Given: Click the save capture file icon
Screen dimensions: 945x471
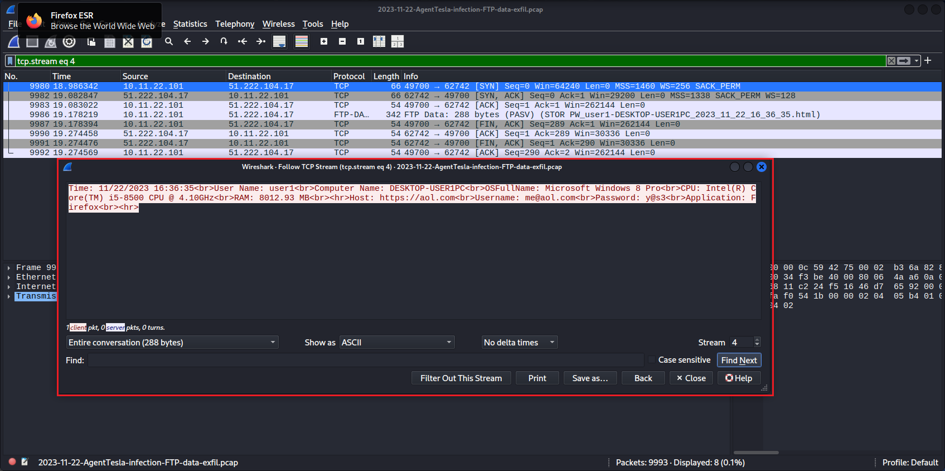Looking at the screenshot, I should click(110, 42).
